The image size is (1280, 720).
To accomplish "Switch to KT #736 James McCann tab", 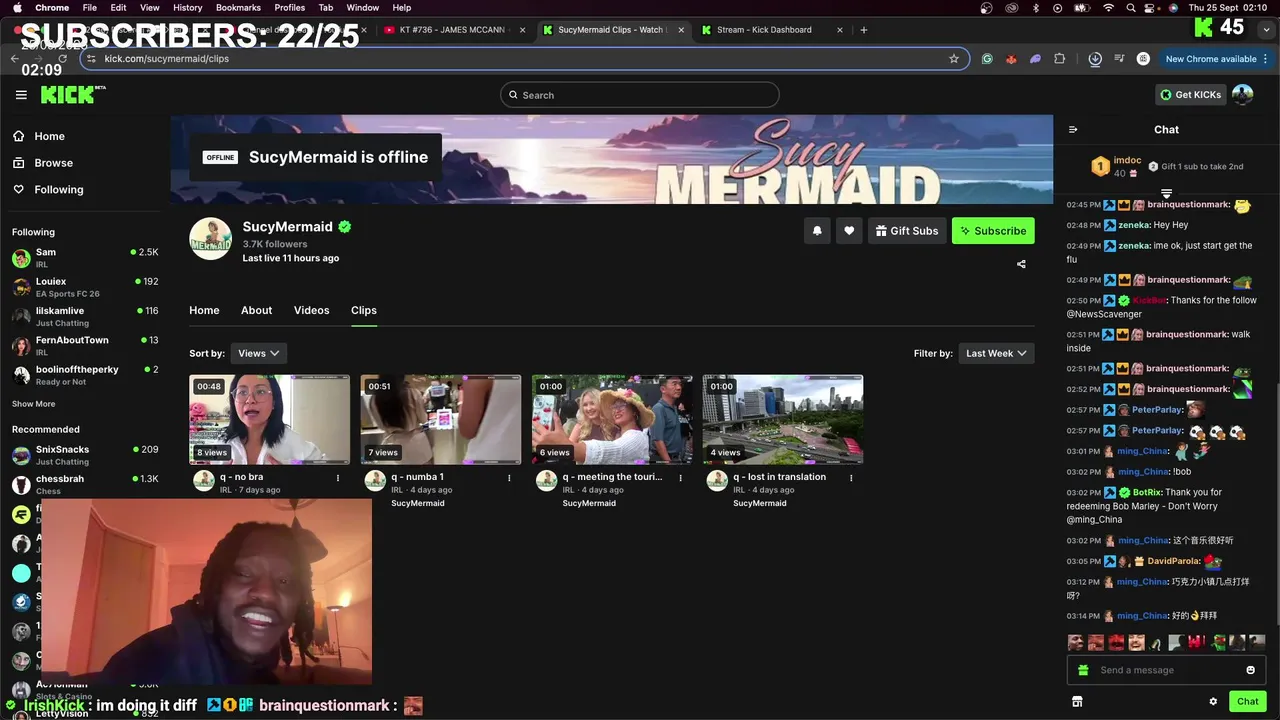I will tap(455, 30).
